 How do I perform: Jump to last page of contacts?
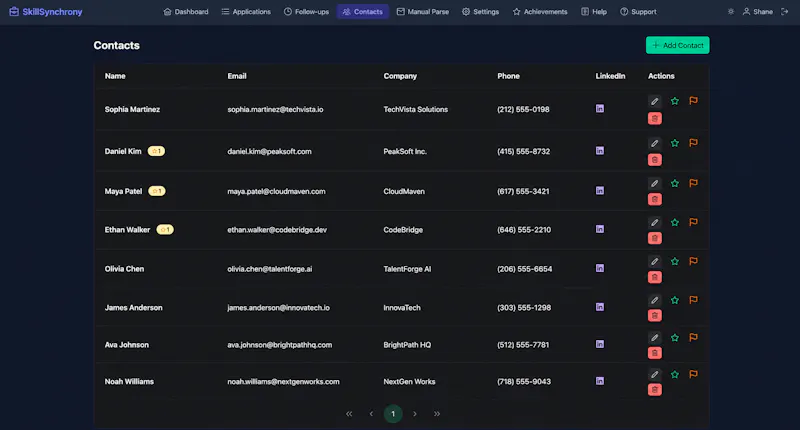point(437,414)
